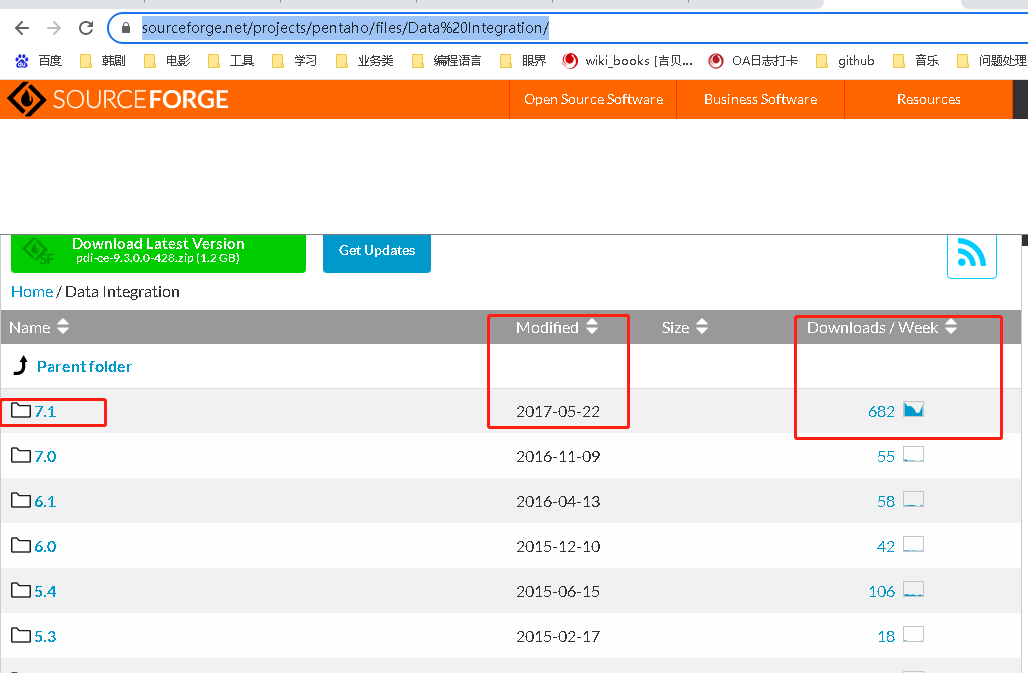Open the 6.0 folder link
The image size is (1028, 673).
pyautogui.click(x=45, y=547)
